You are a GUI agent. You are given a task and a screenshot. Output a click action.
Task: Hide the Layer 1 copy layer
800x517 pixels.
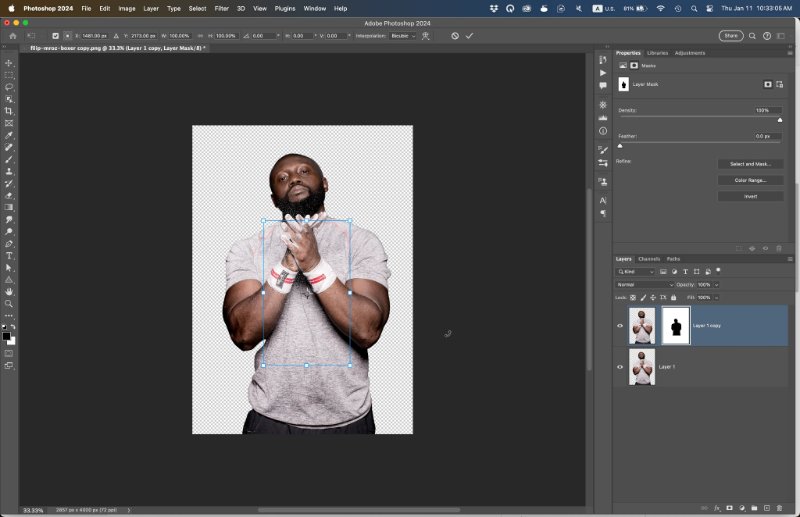620,326
